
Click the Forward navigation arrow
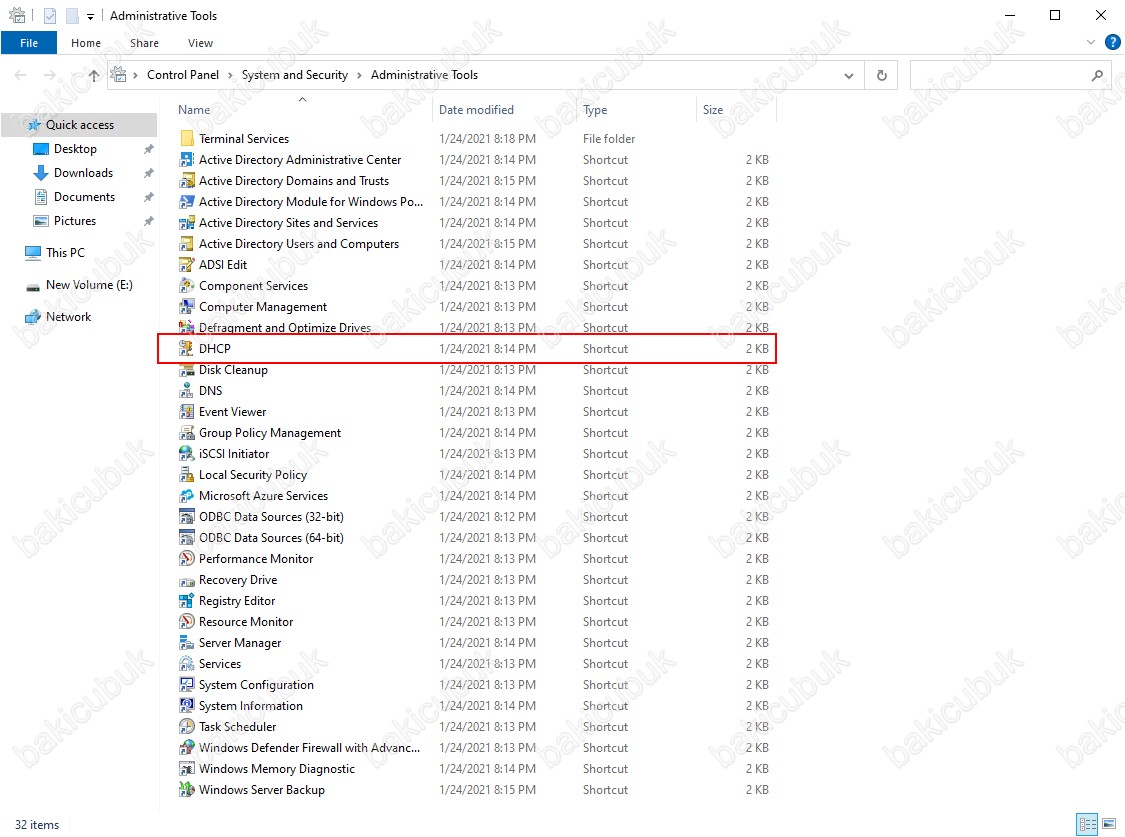click(x=50, y=75)
